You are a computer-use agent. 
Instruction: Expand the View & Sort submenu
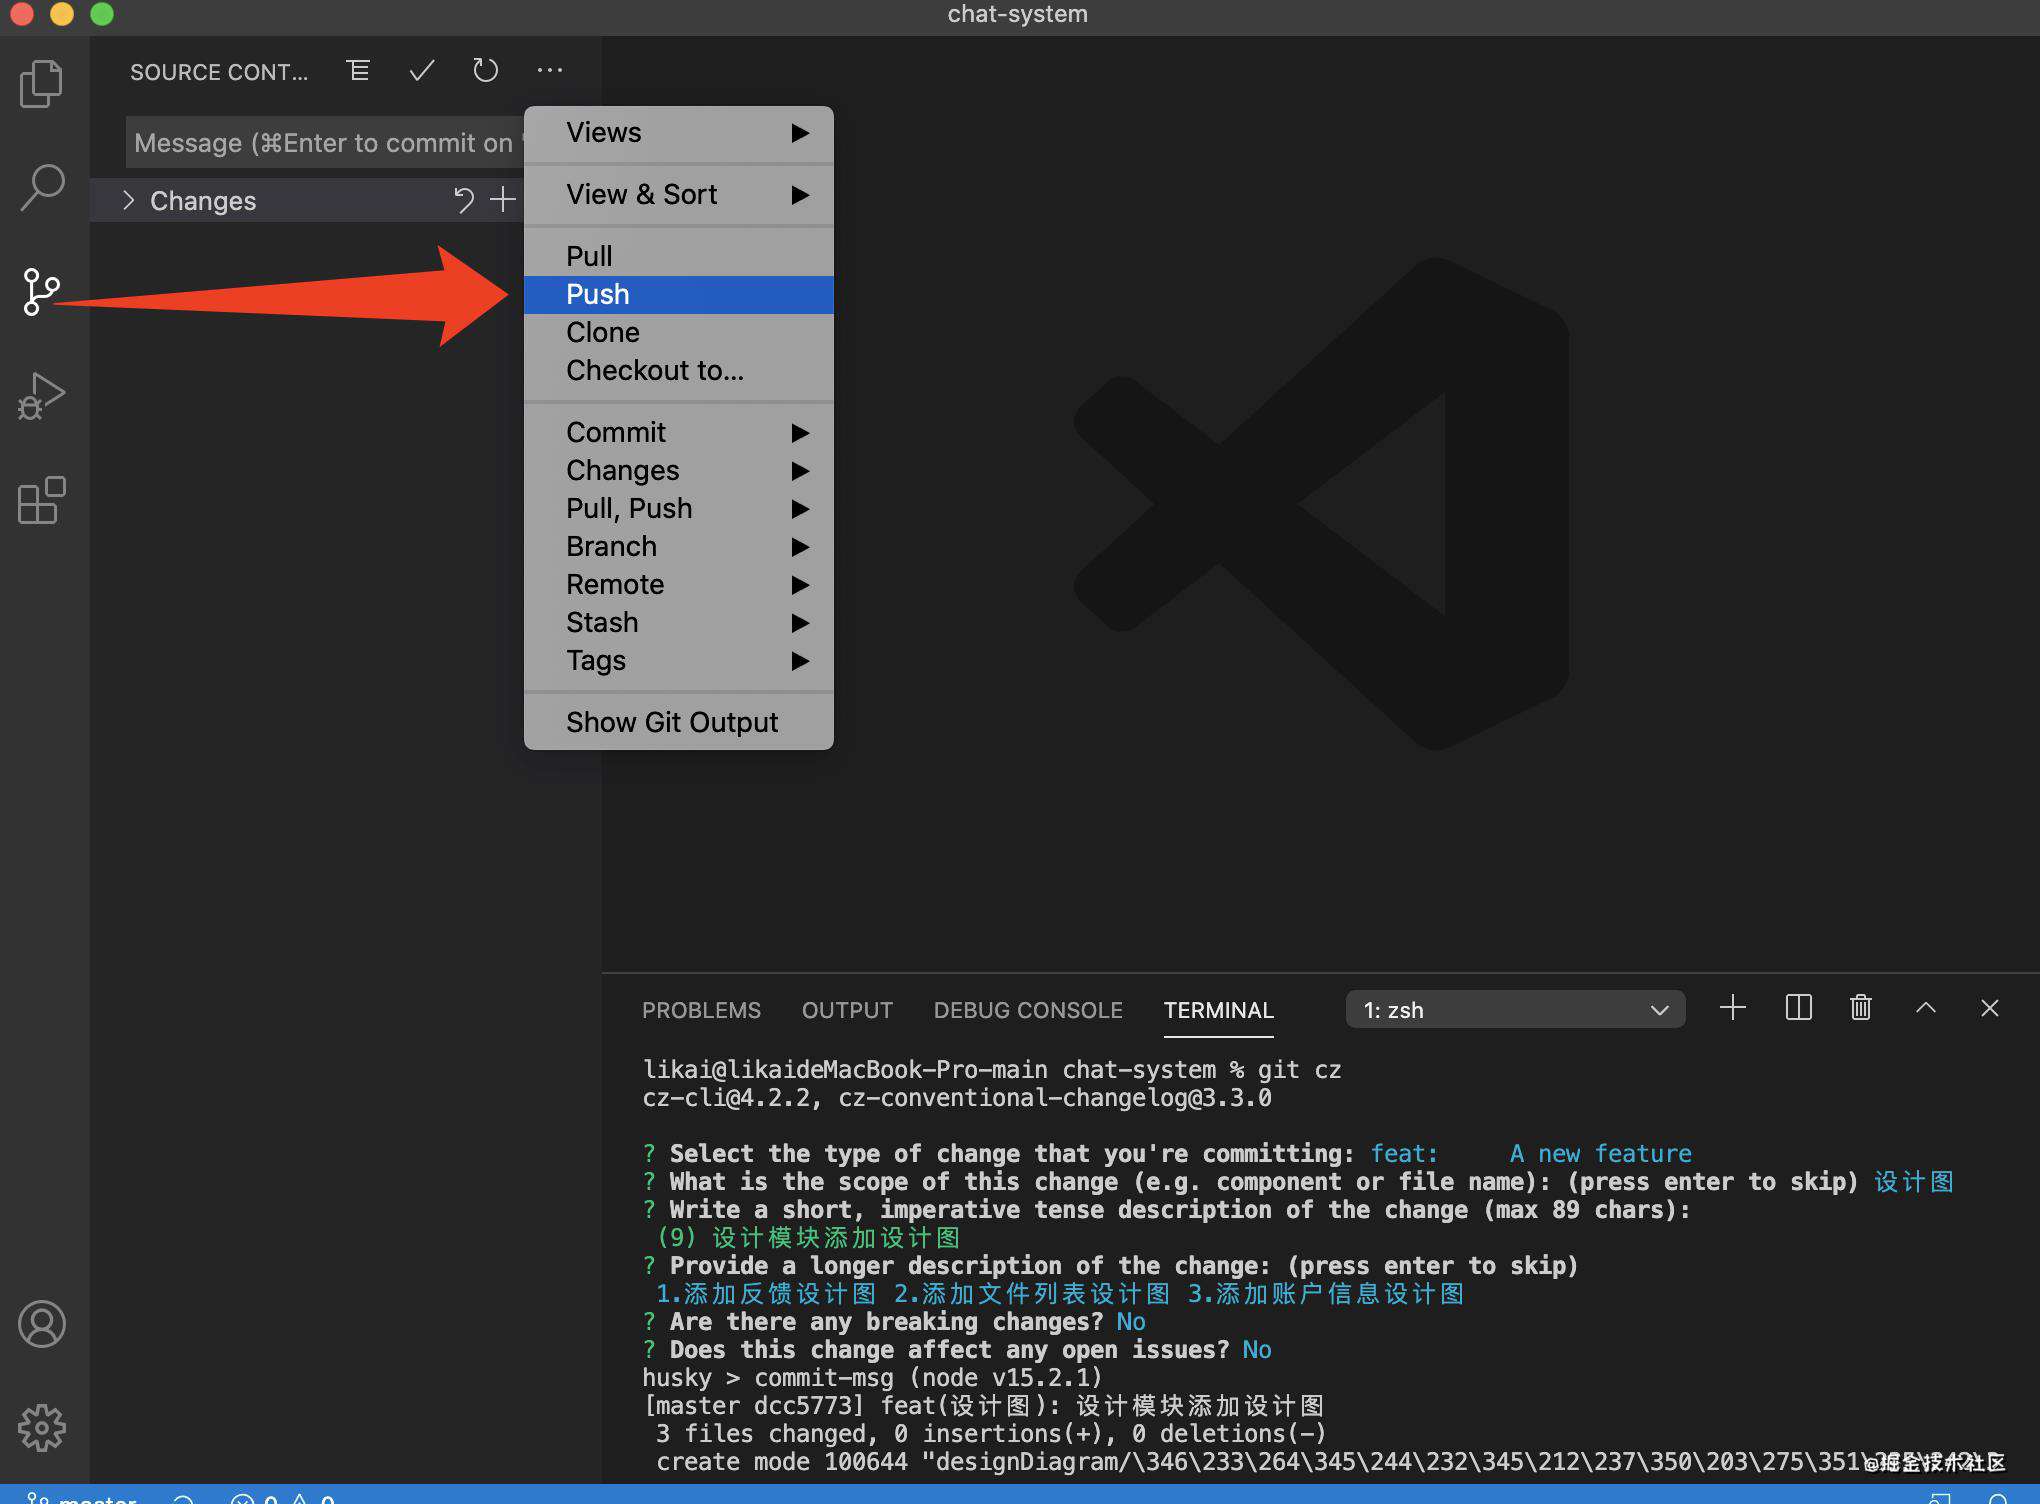click(x=678, y=195)
